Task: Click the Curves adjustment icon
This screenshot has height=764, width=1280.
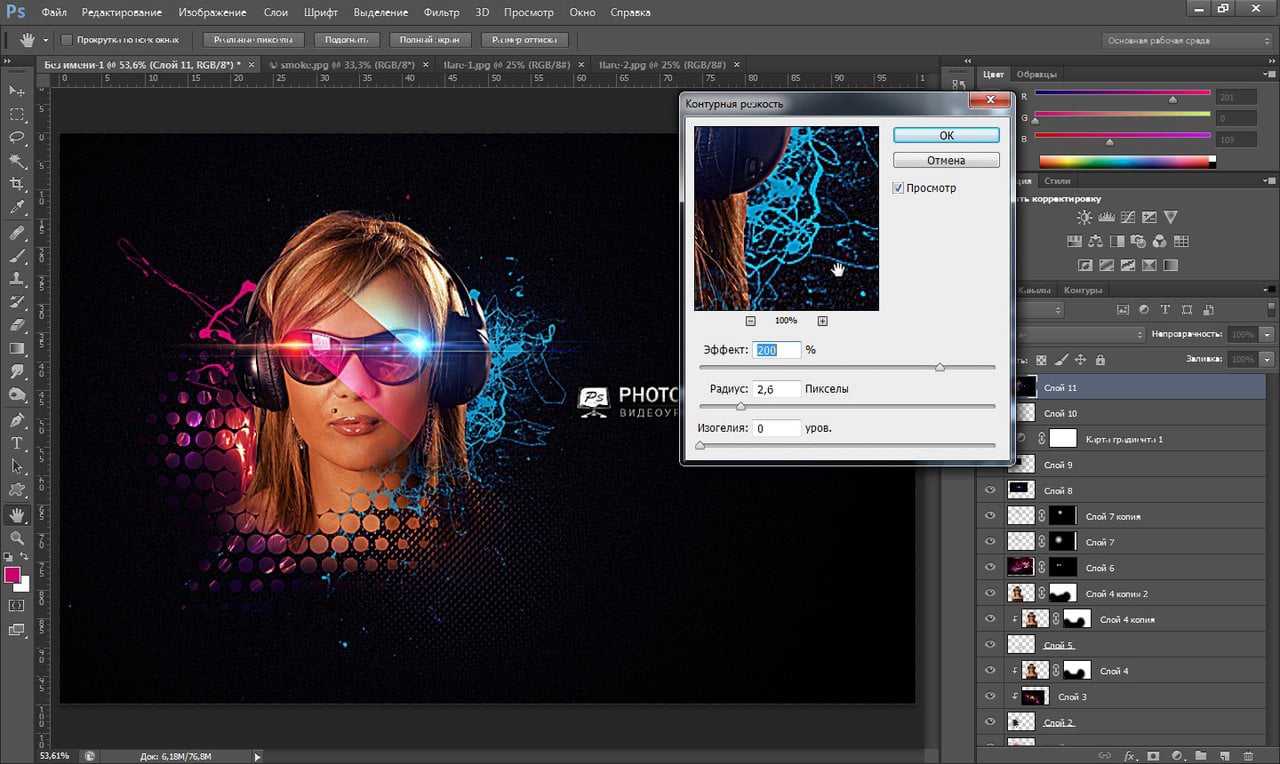Action: pyautogui.click(x=1128, y=217)
